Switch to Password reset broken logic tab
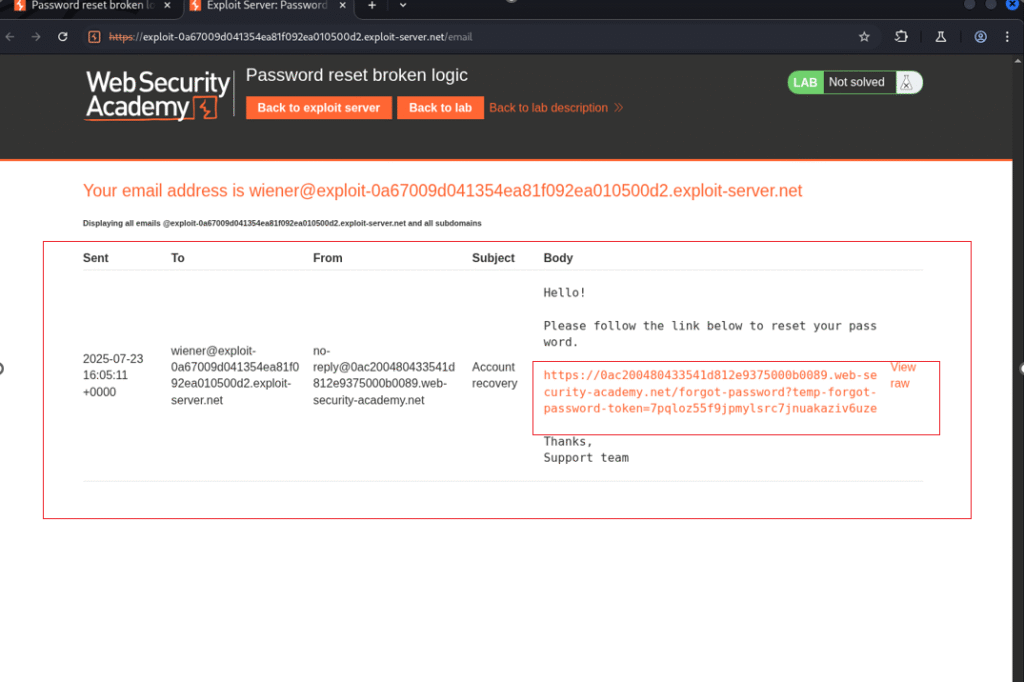This screenshot has height=682, width=1024. pyautogui.click(x=93, y=6)
